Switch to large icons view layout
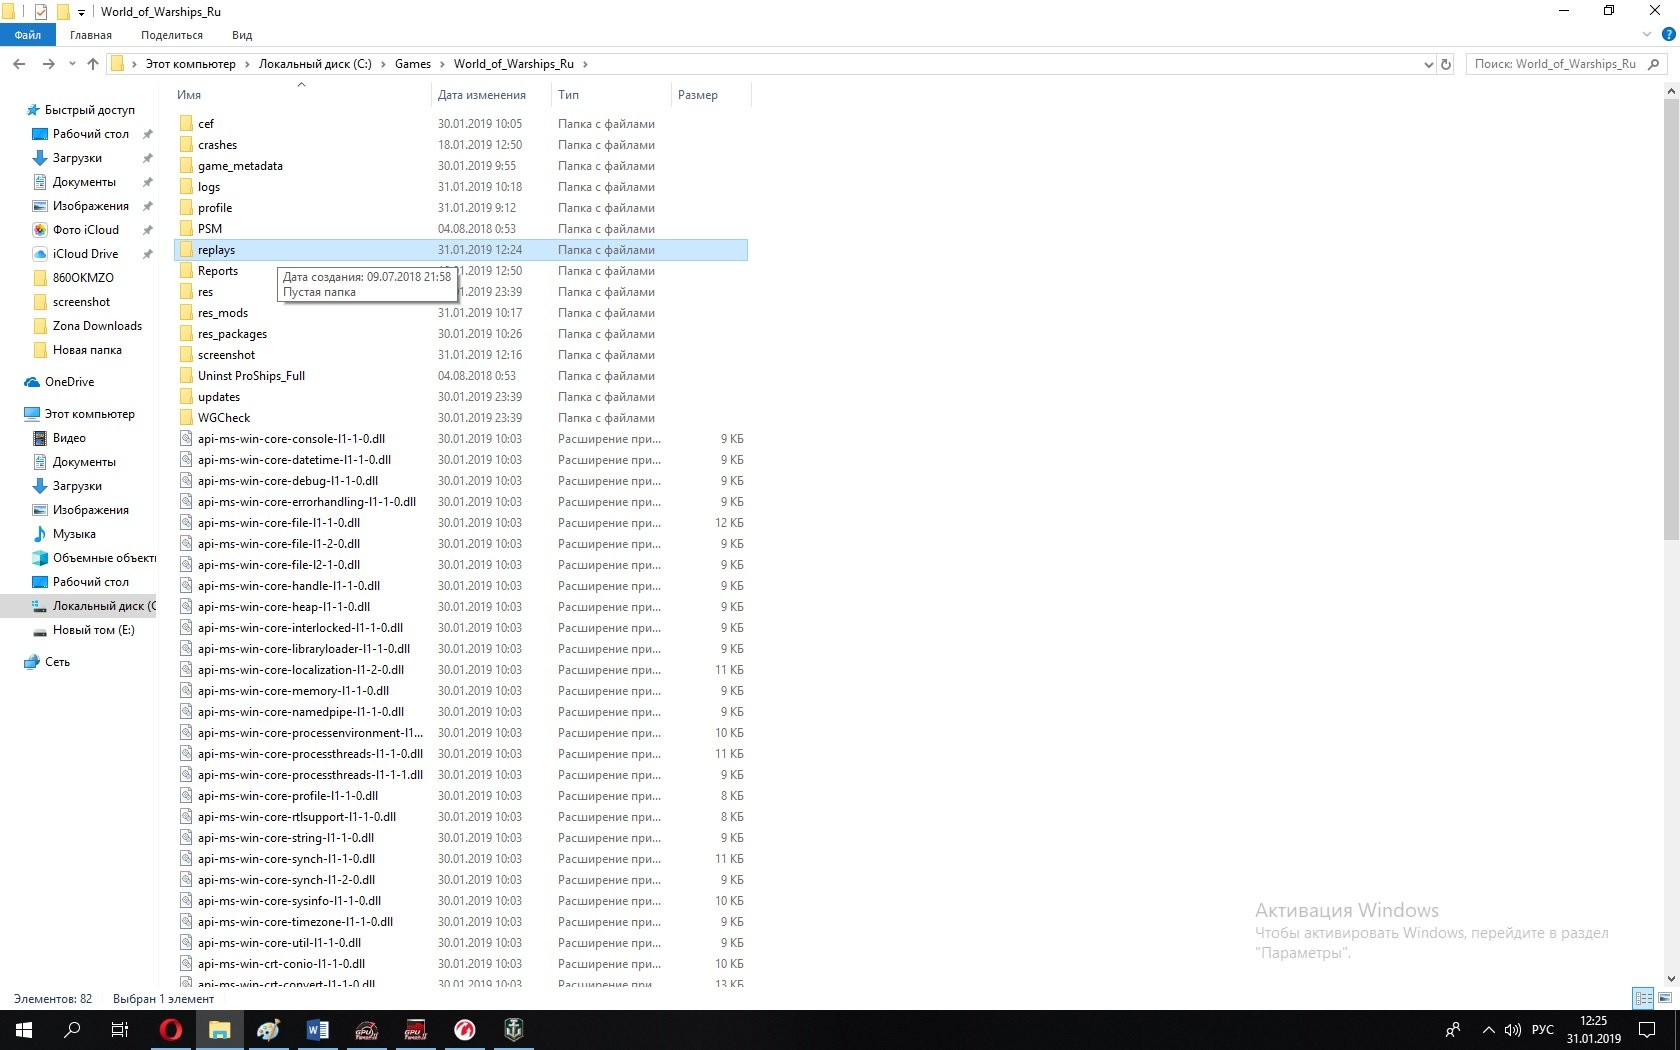This screenshot has width=1680, height=1050. [1665, 998]
